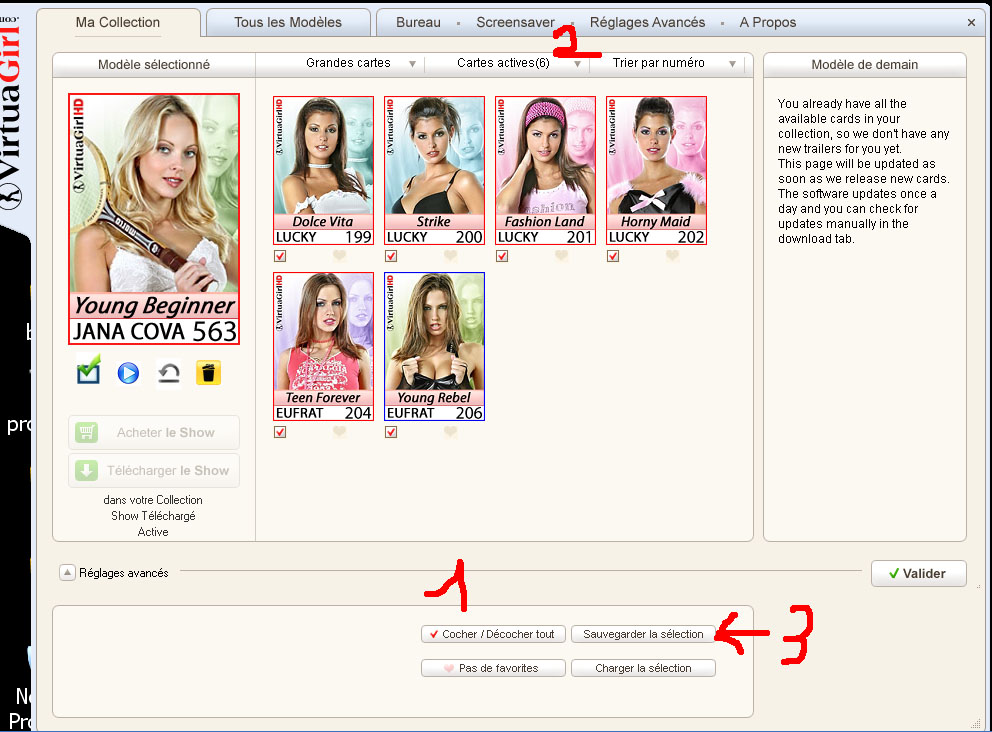Viewport: 992px width, 732px height.
Task: Click the green checkmark activate icon under Young Beginner
Action: tap(89, 369)
